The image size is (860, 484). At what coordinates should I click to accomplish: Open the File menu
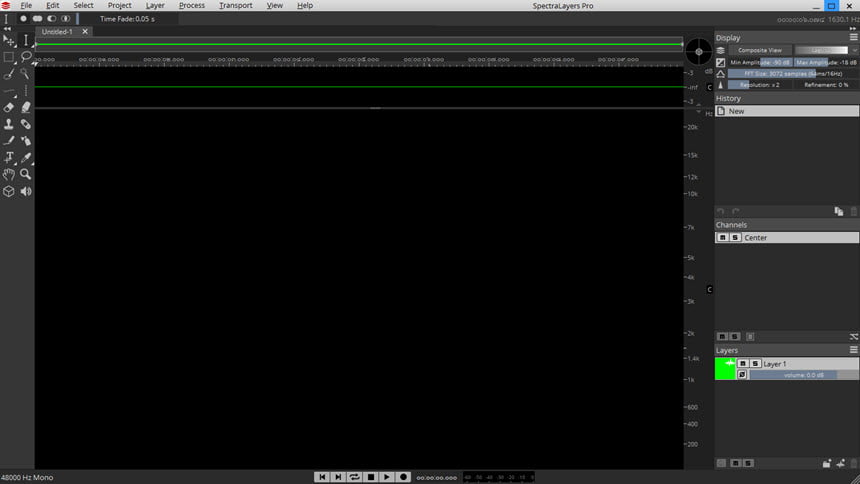point(26,5)
